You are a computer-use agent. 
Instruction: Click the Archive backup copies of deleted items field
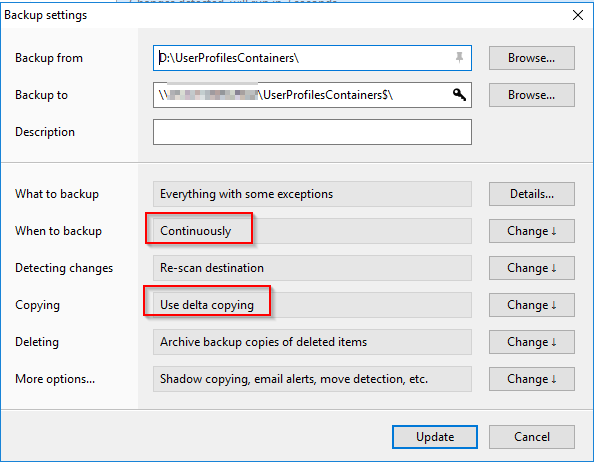click(x=312, y=342)
